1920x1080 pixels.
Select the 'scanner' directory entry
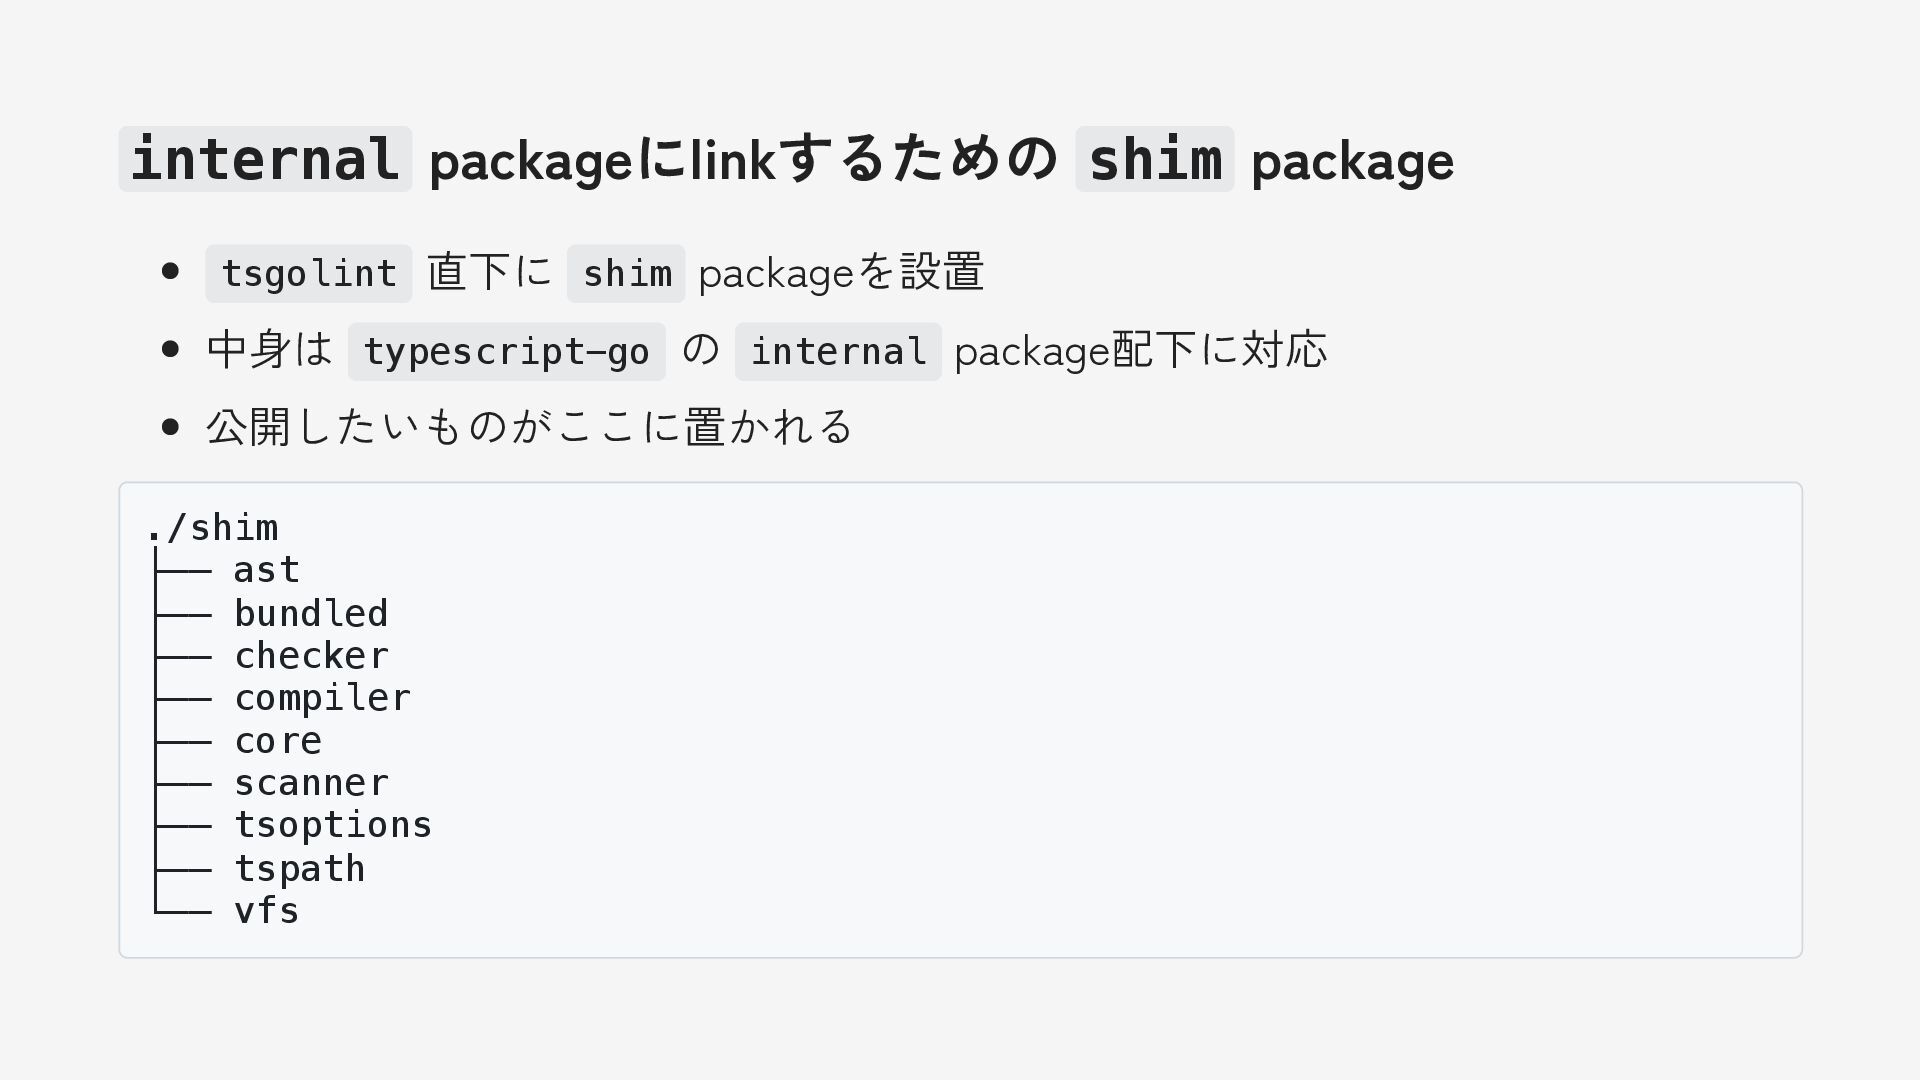311,783
